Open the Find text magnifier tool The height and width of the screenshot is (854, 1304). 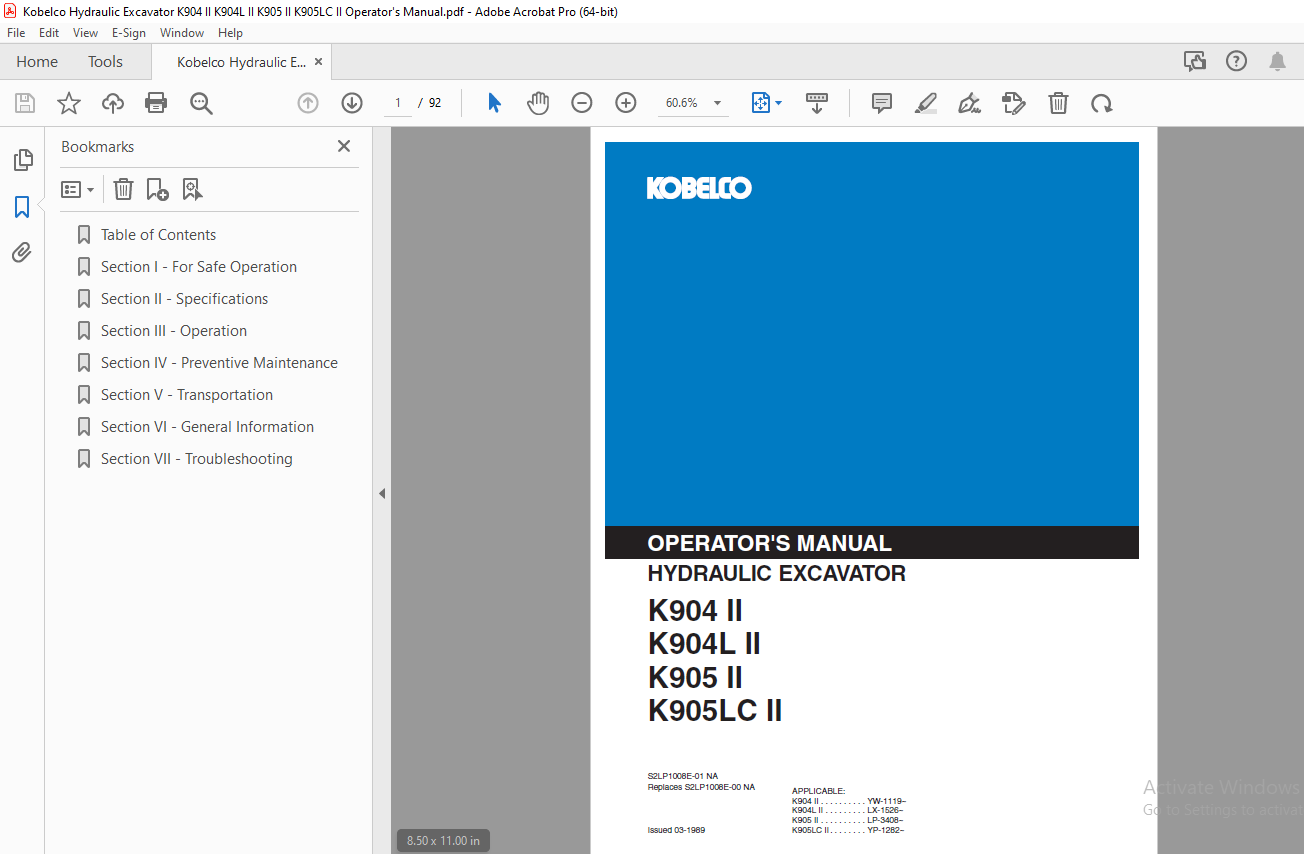[x=201, y=103]
